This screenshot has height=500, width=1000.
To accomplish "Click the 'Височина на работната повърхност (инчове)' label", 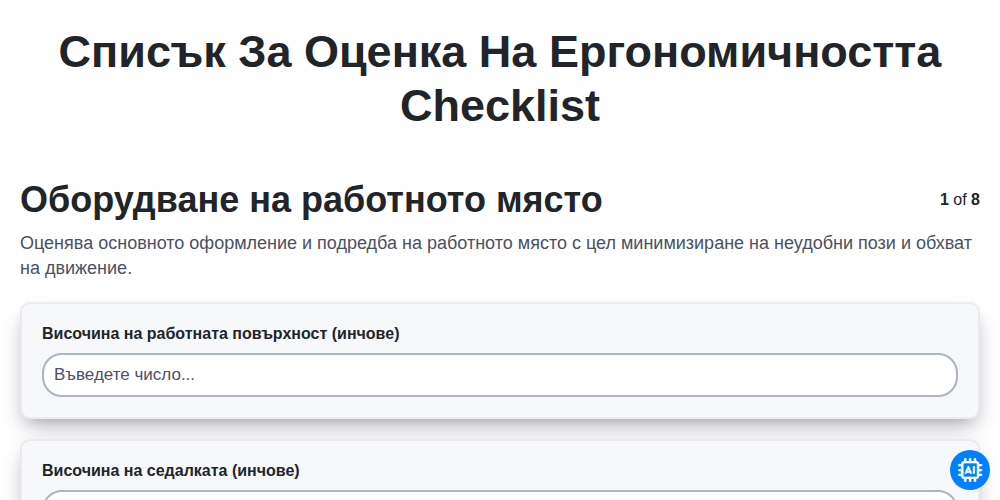I will (221, 334).
